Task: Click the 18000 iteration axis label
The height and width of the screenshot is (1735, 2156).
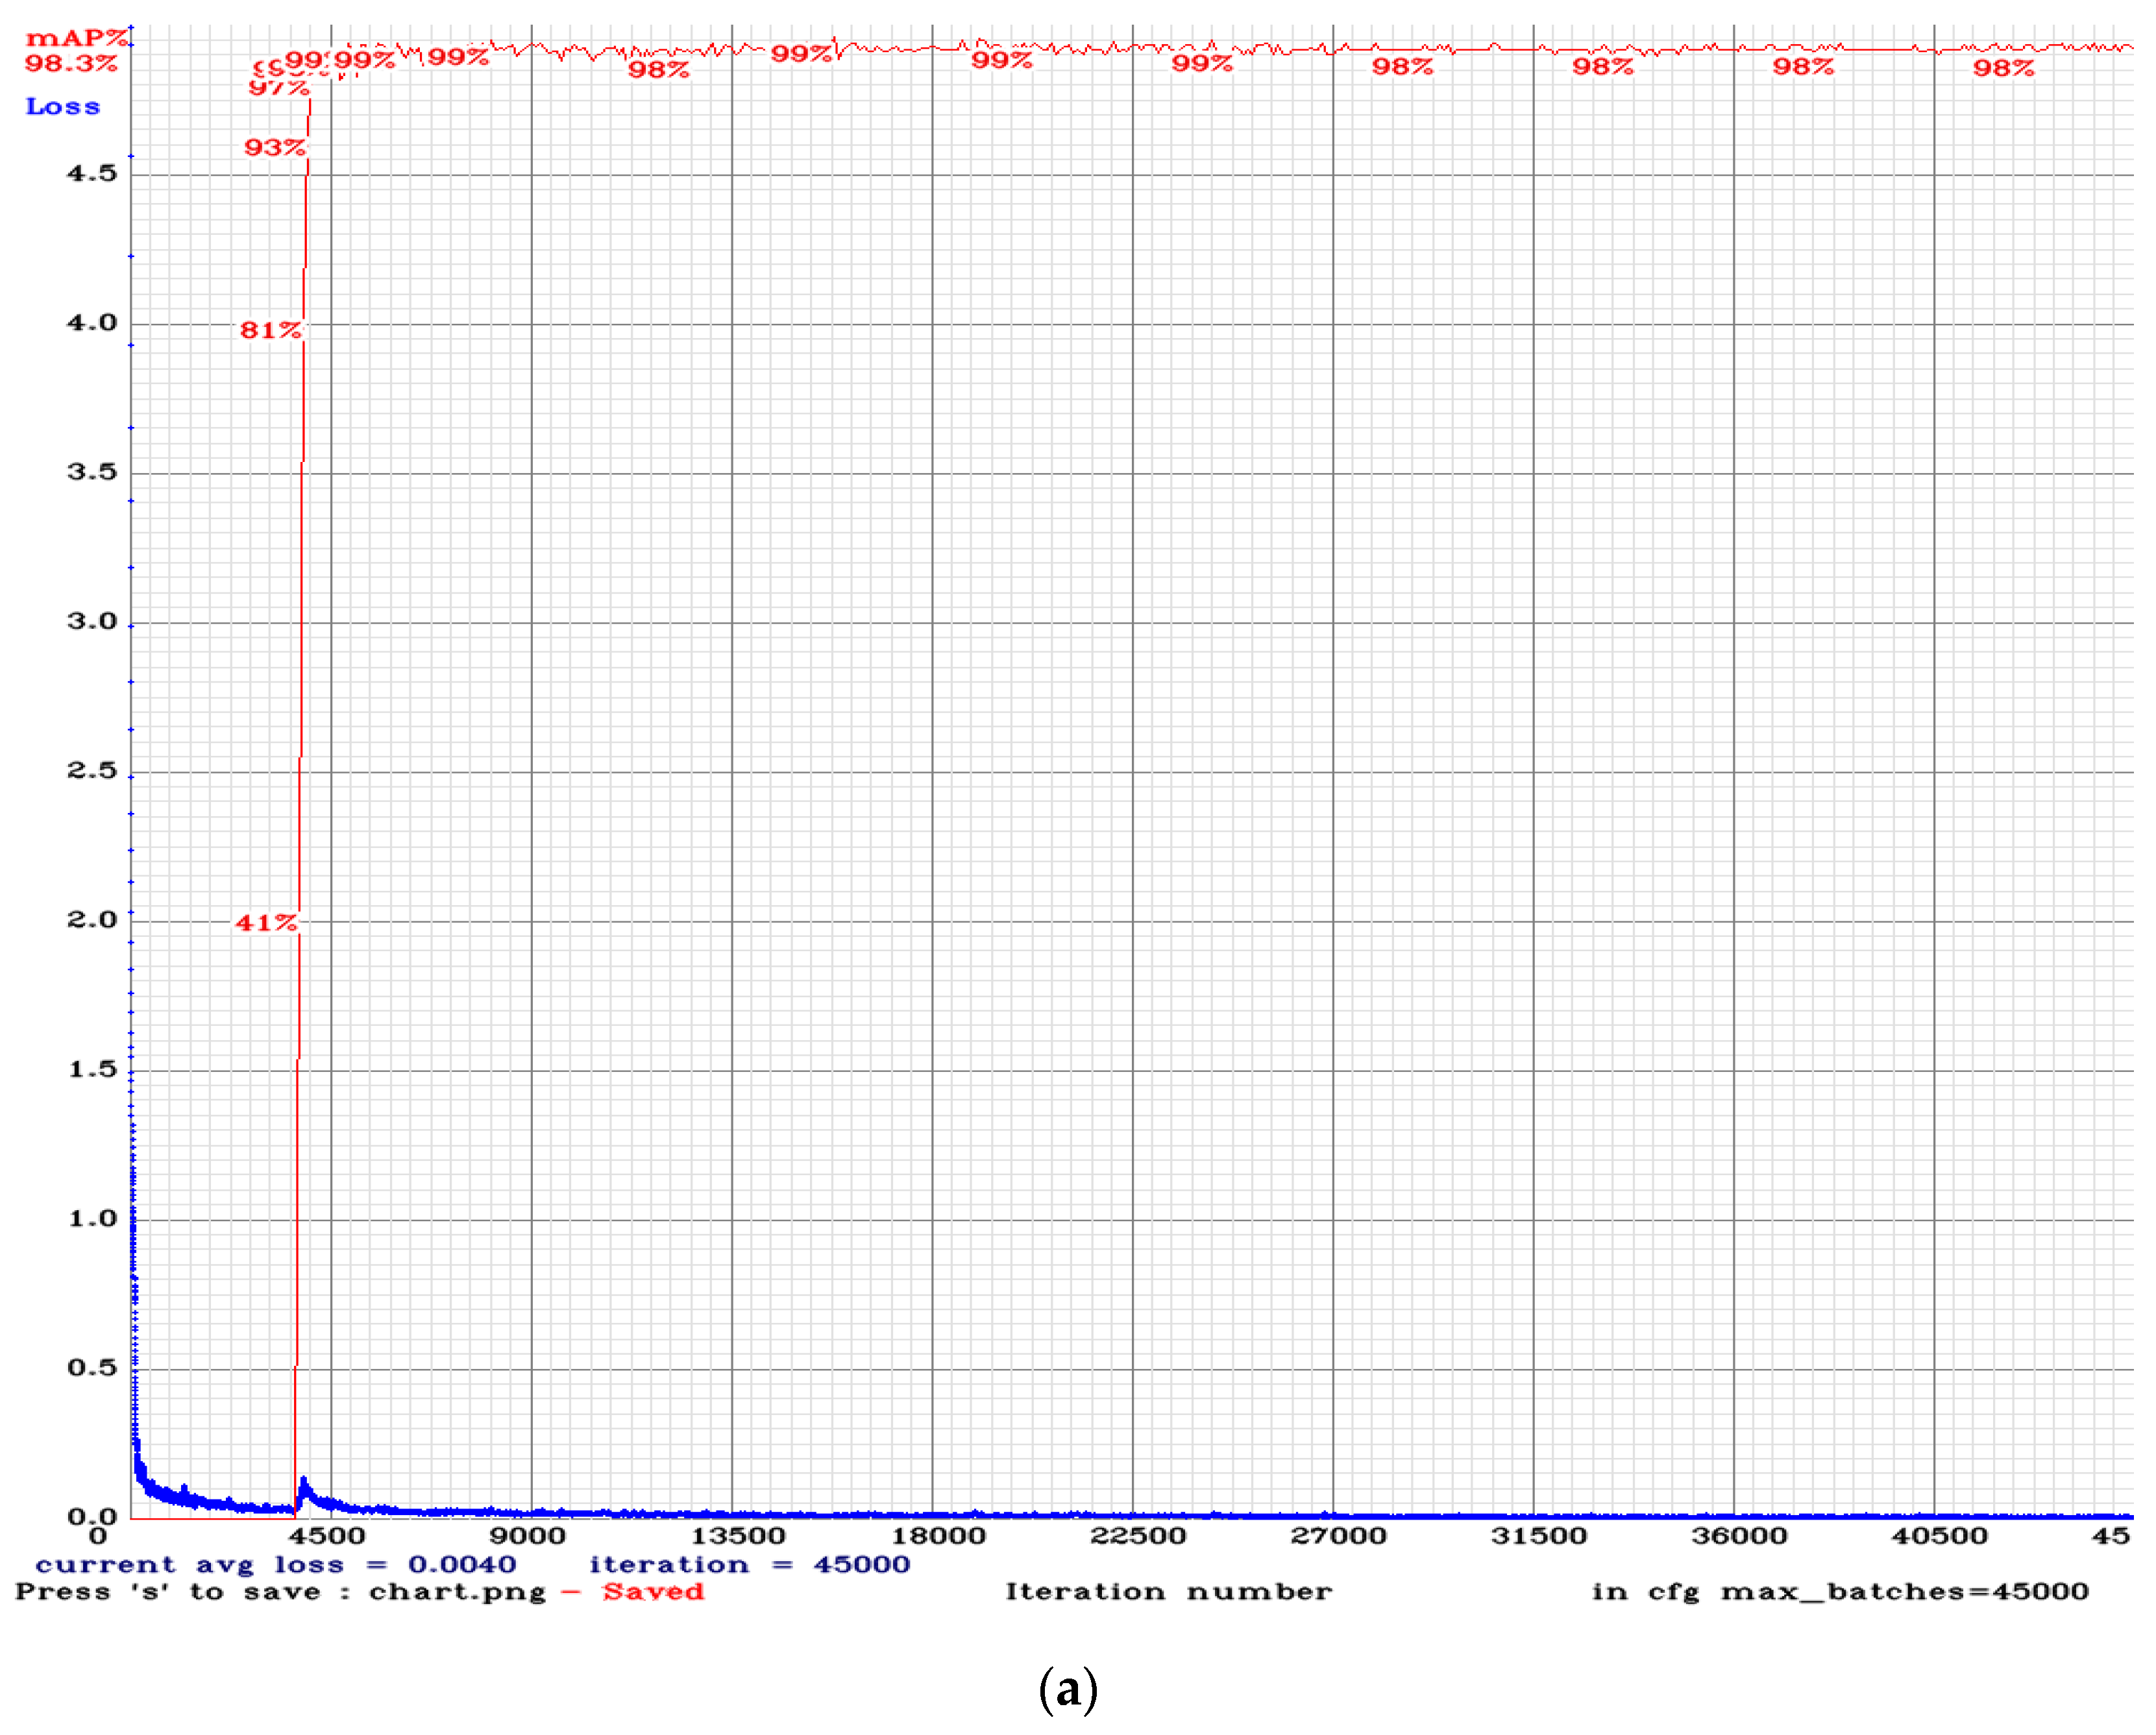Action: pos(939,1537)
